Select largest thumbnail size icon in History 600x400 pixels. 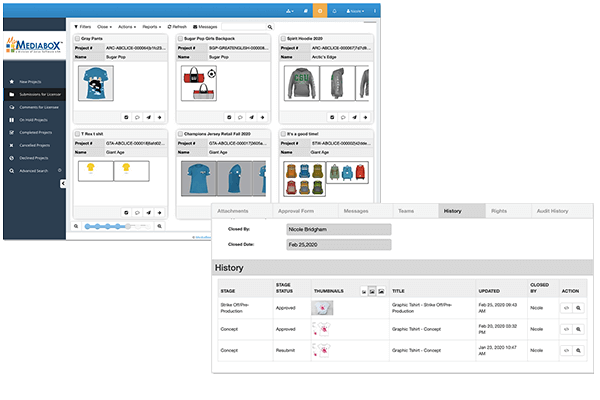click(381, 291)
